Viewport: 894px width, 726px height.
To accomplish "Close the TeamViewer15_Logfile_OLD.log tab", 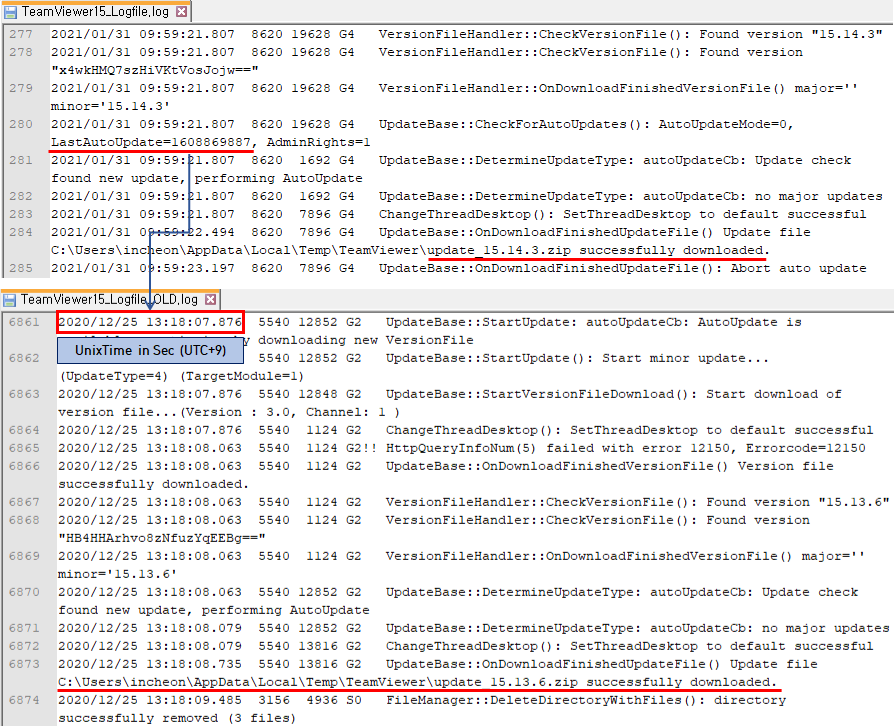I will pos(210,299).
